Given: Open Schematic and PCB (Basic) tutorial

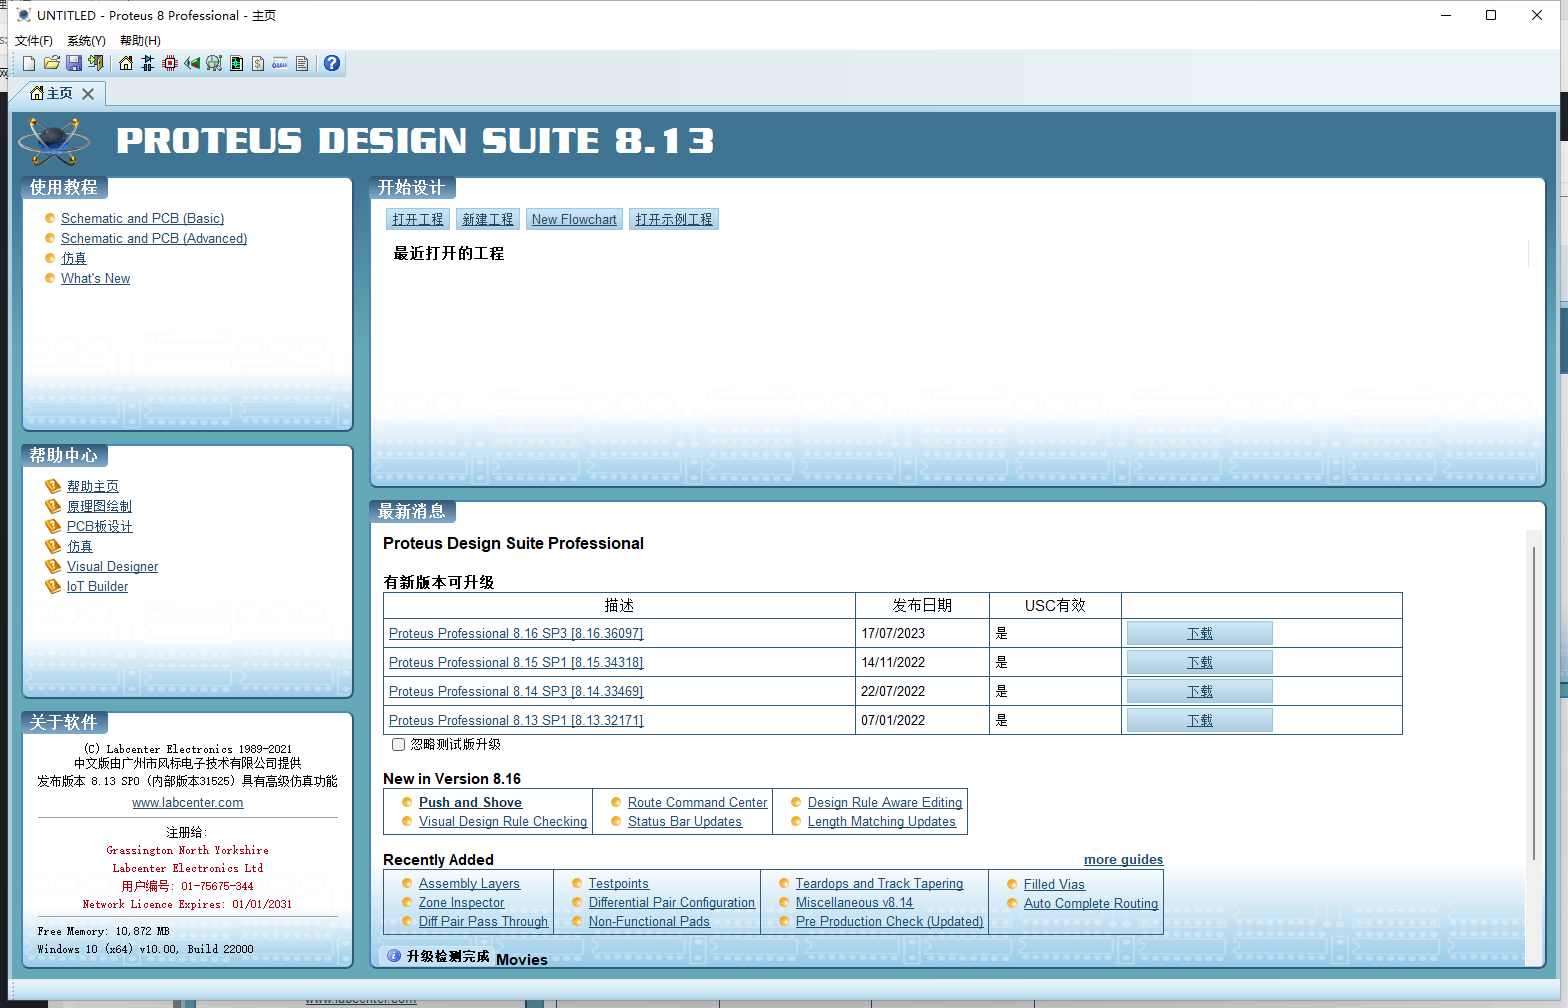Looking at the screenshot, I should click(142, 218).
